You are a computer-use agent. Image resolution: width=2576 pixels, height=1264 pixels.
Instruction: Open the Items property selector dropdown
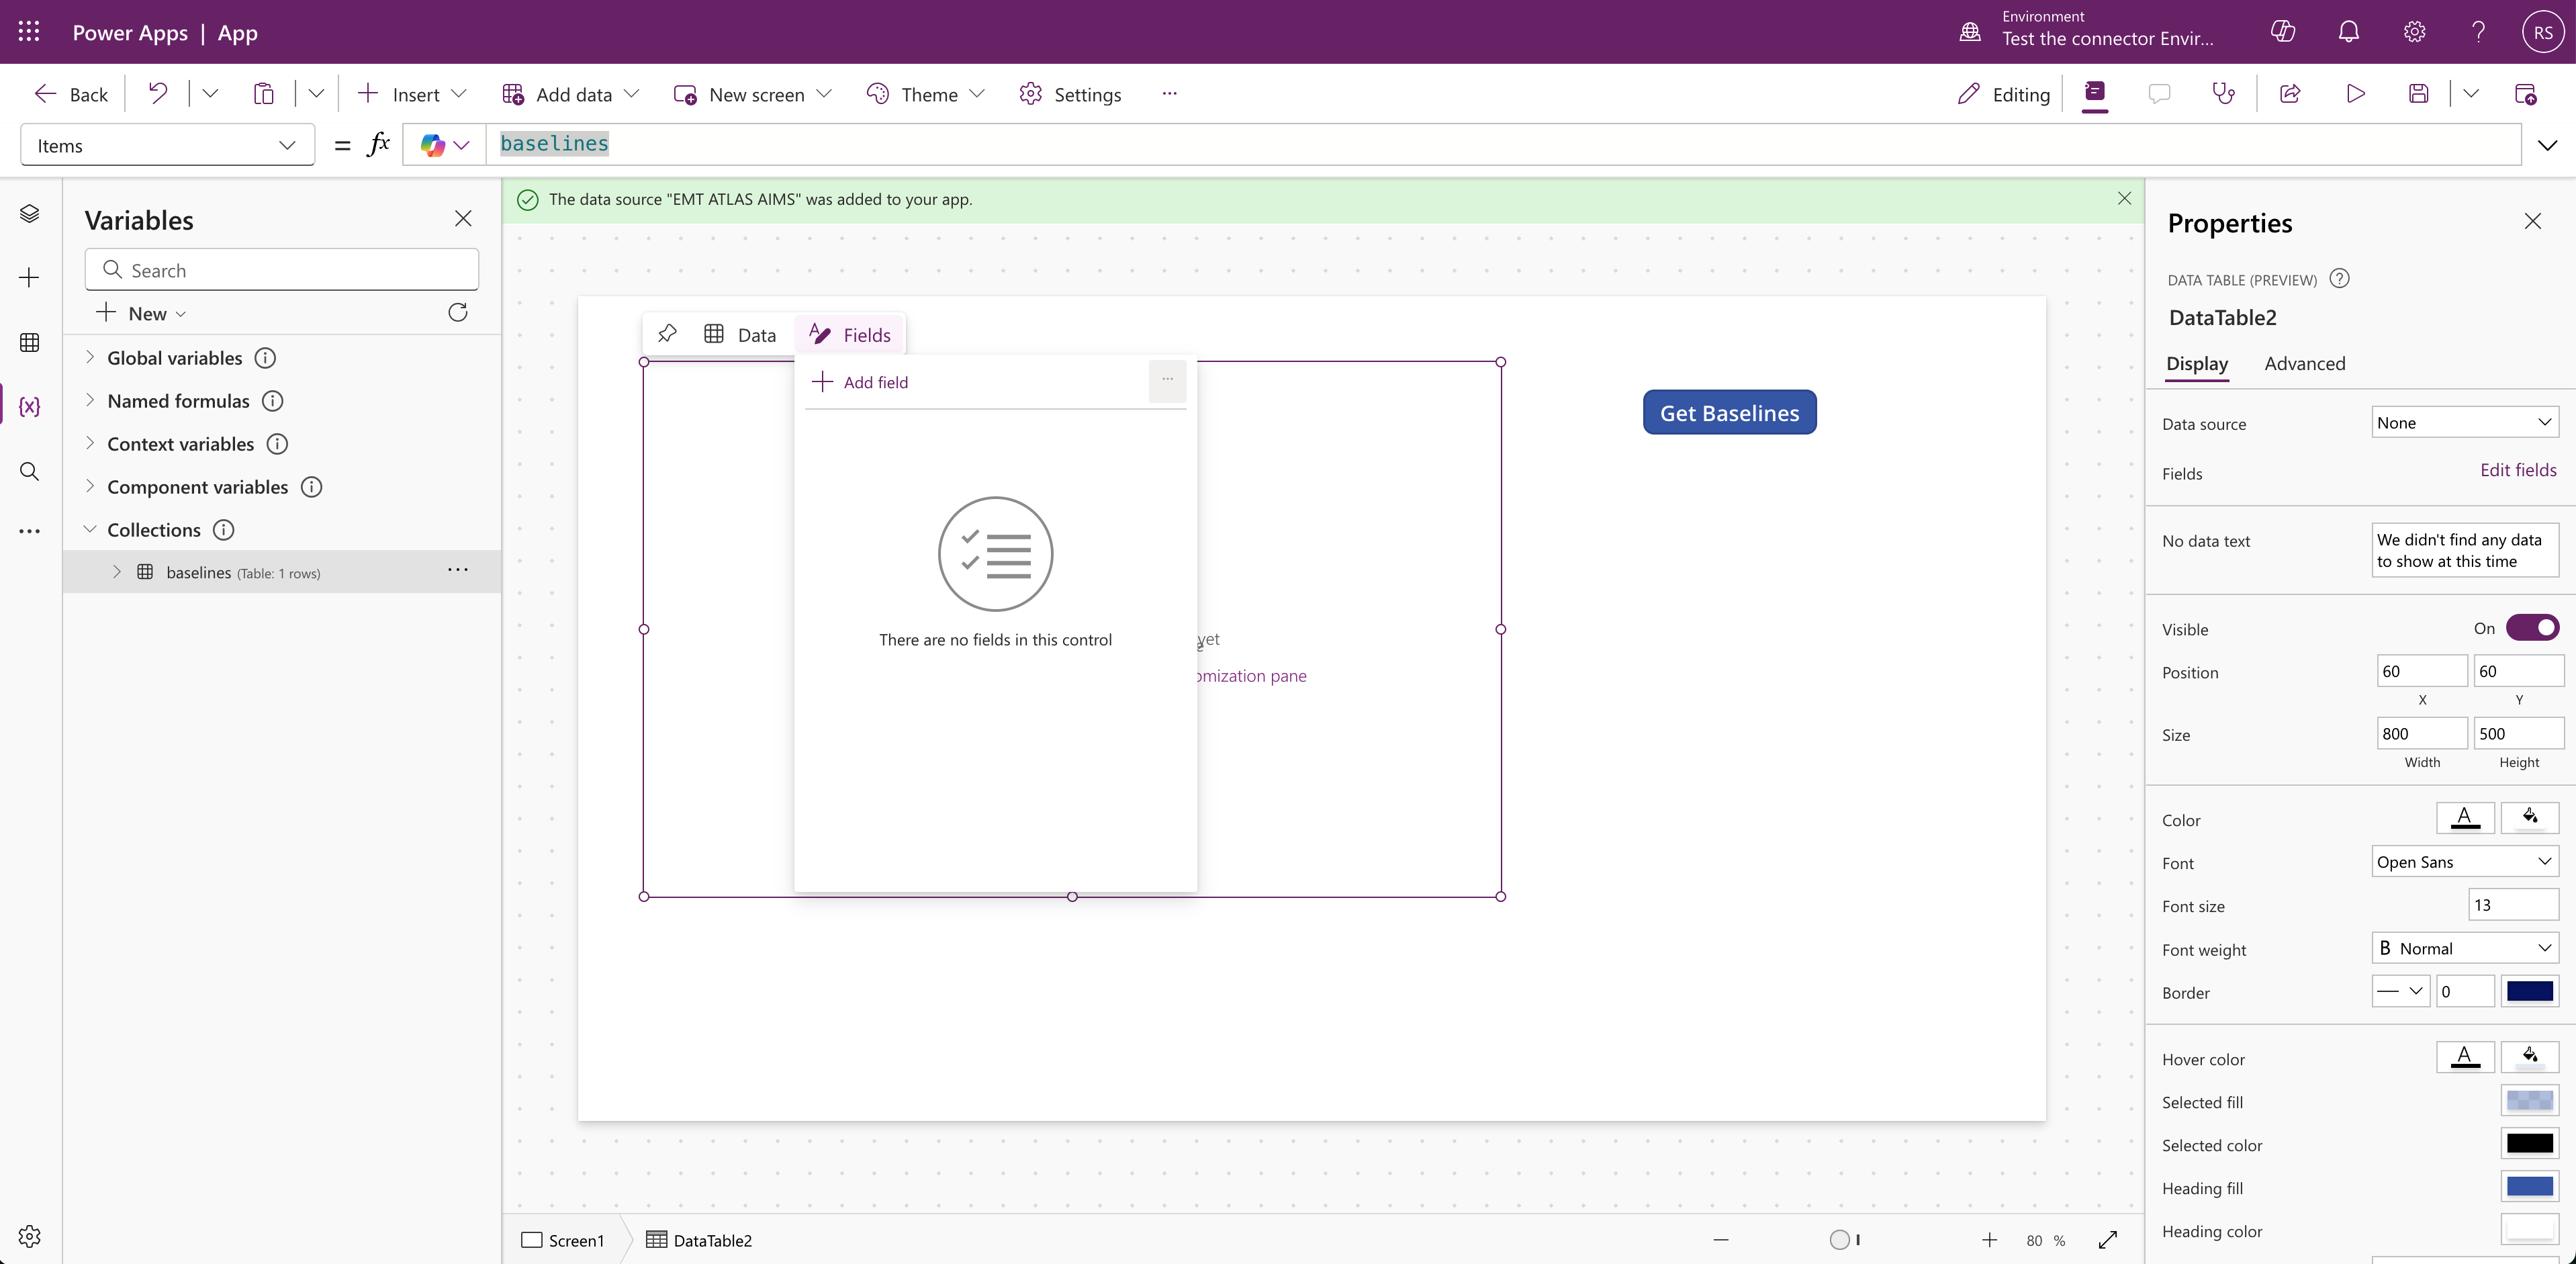(167, 146)
